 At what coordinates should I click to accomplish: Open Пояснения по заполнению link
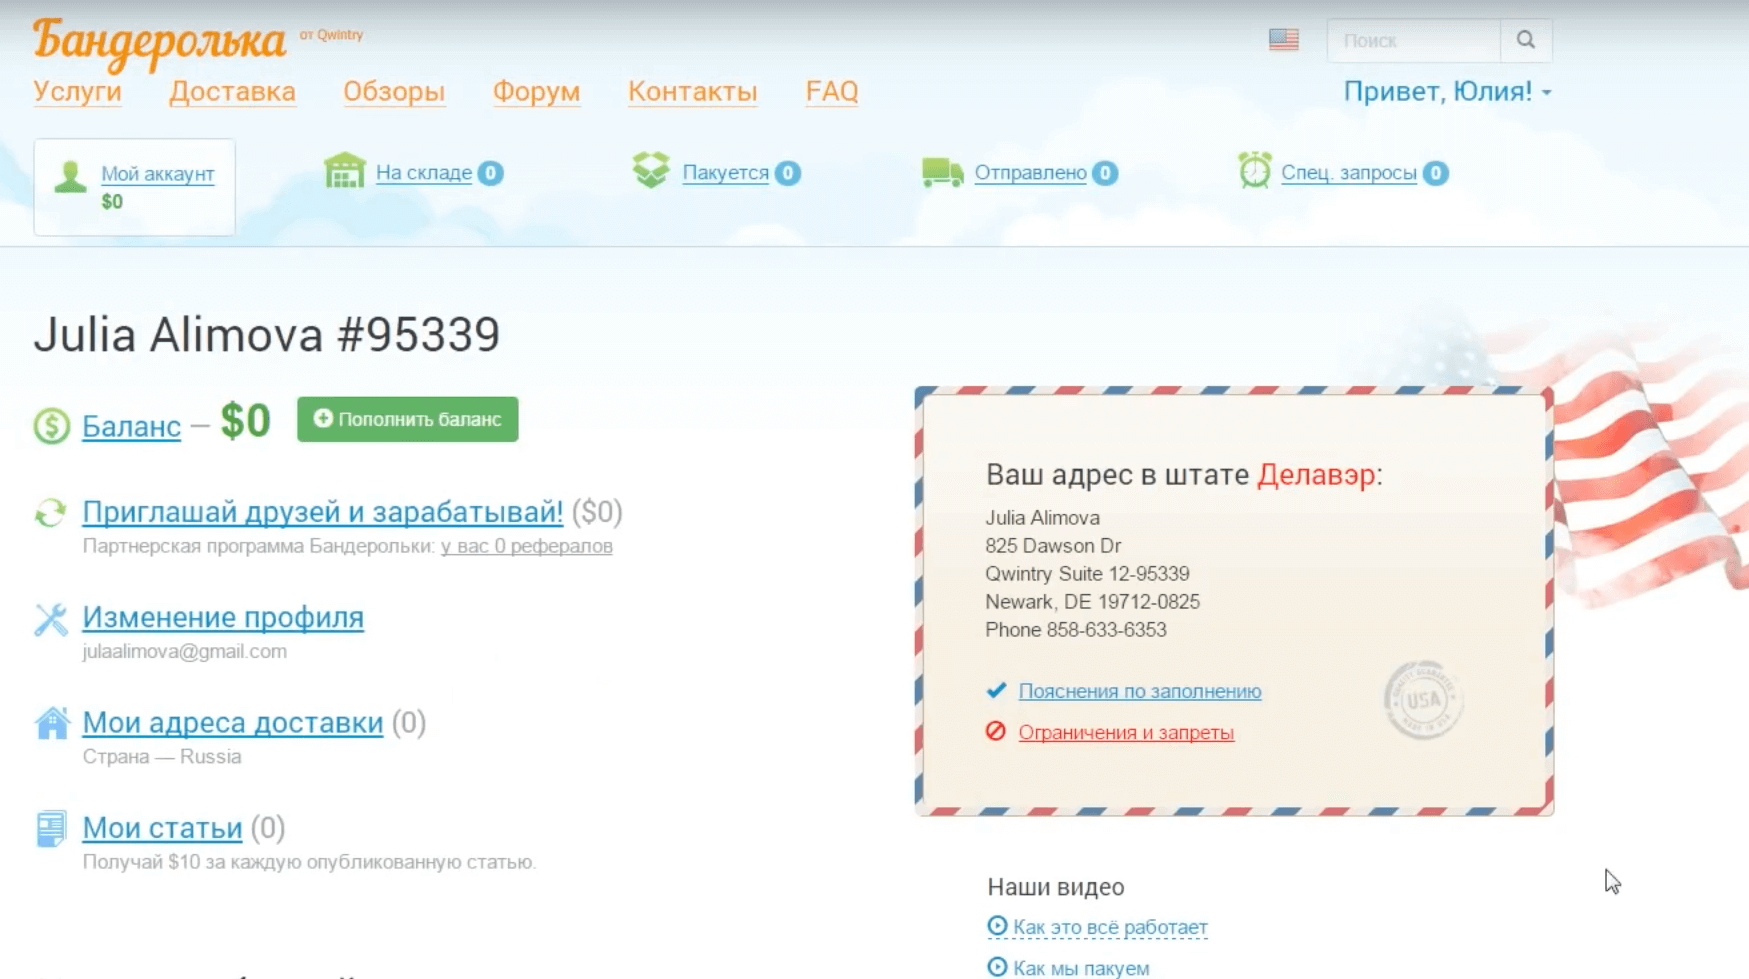point(1139,691)
